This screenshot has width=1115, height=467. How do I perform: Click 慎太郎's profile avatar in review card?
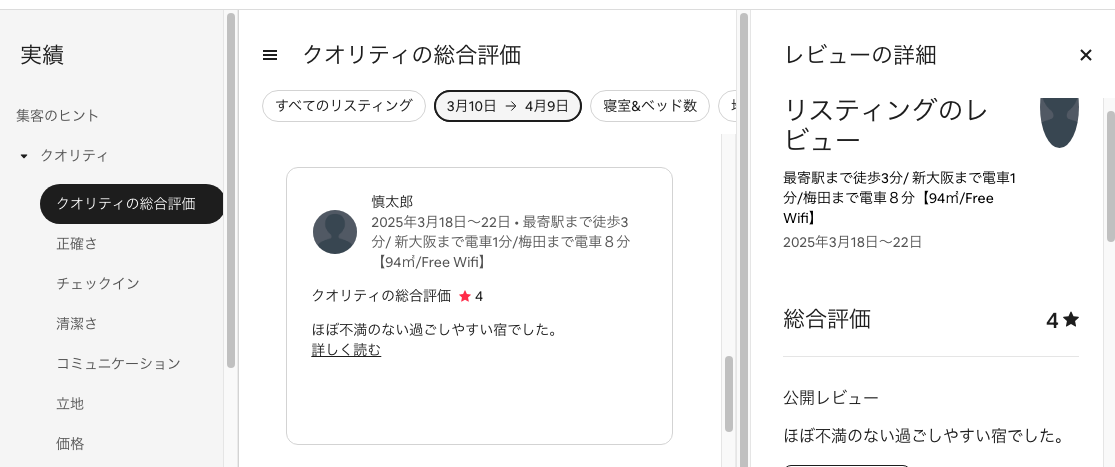[335, 232]
